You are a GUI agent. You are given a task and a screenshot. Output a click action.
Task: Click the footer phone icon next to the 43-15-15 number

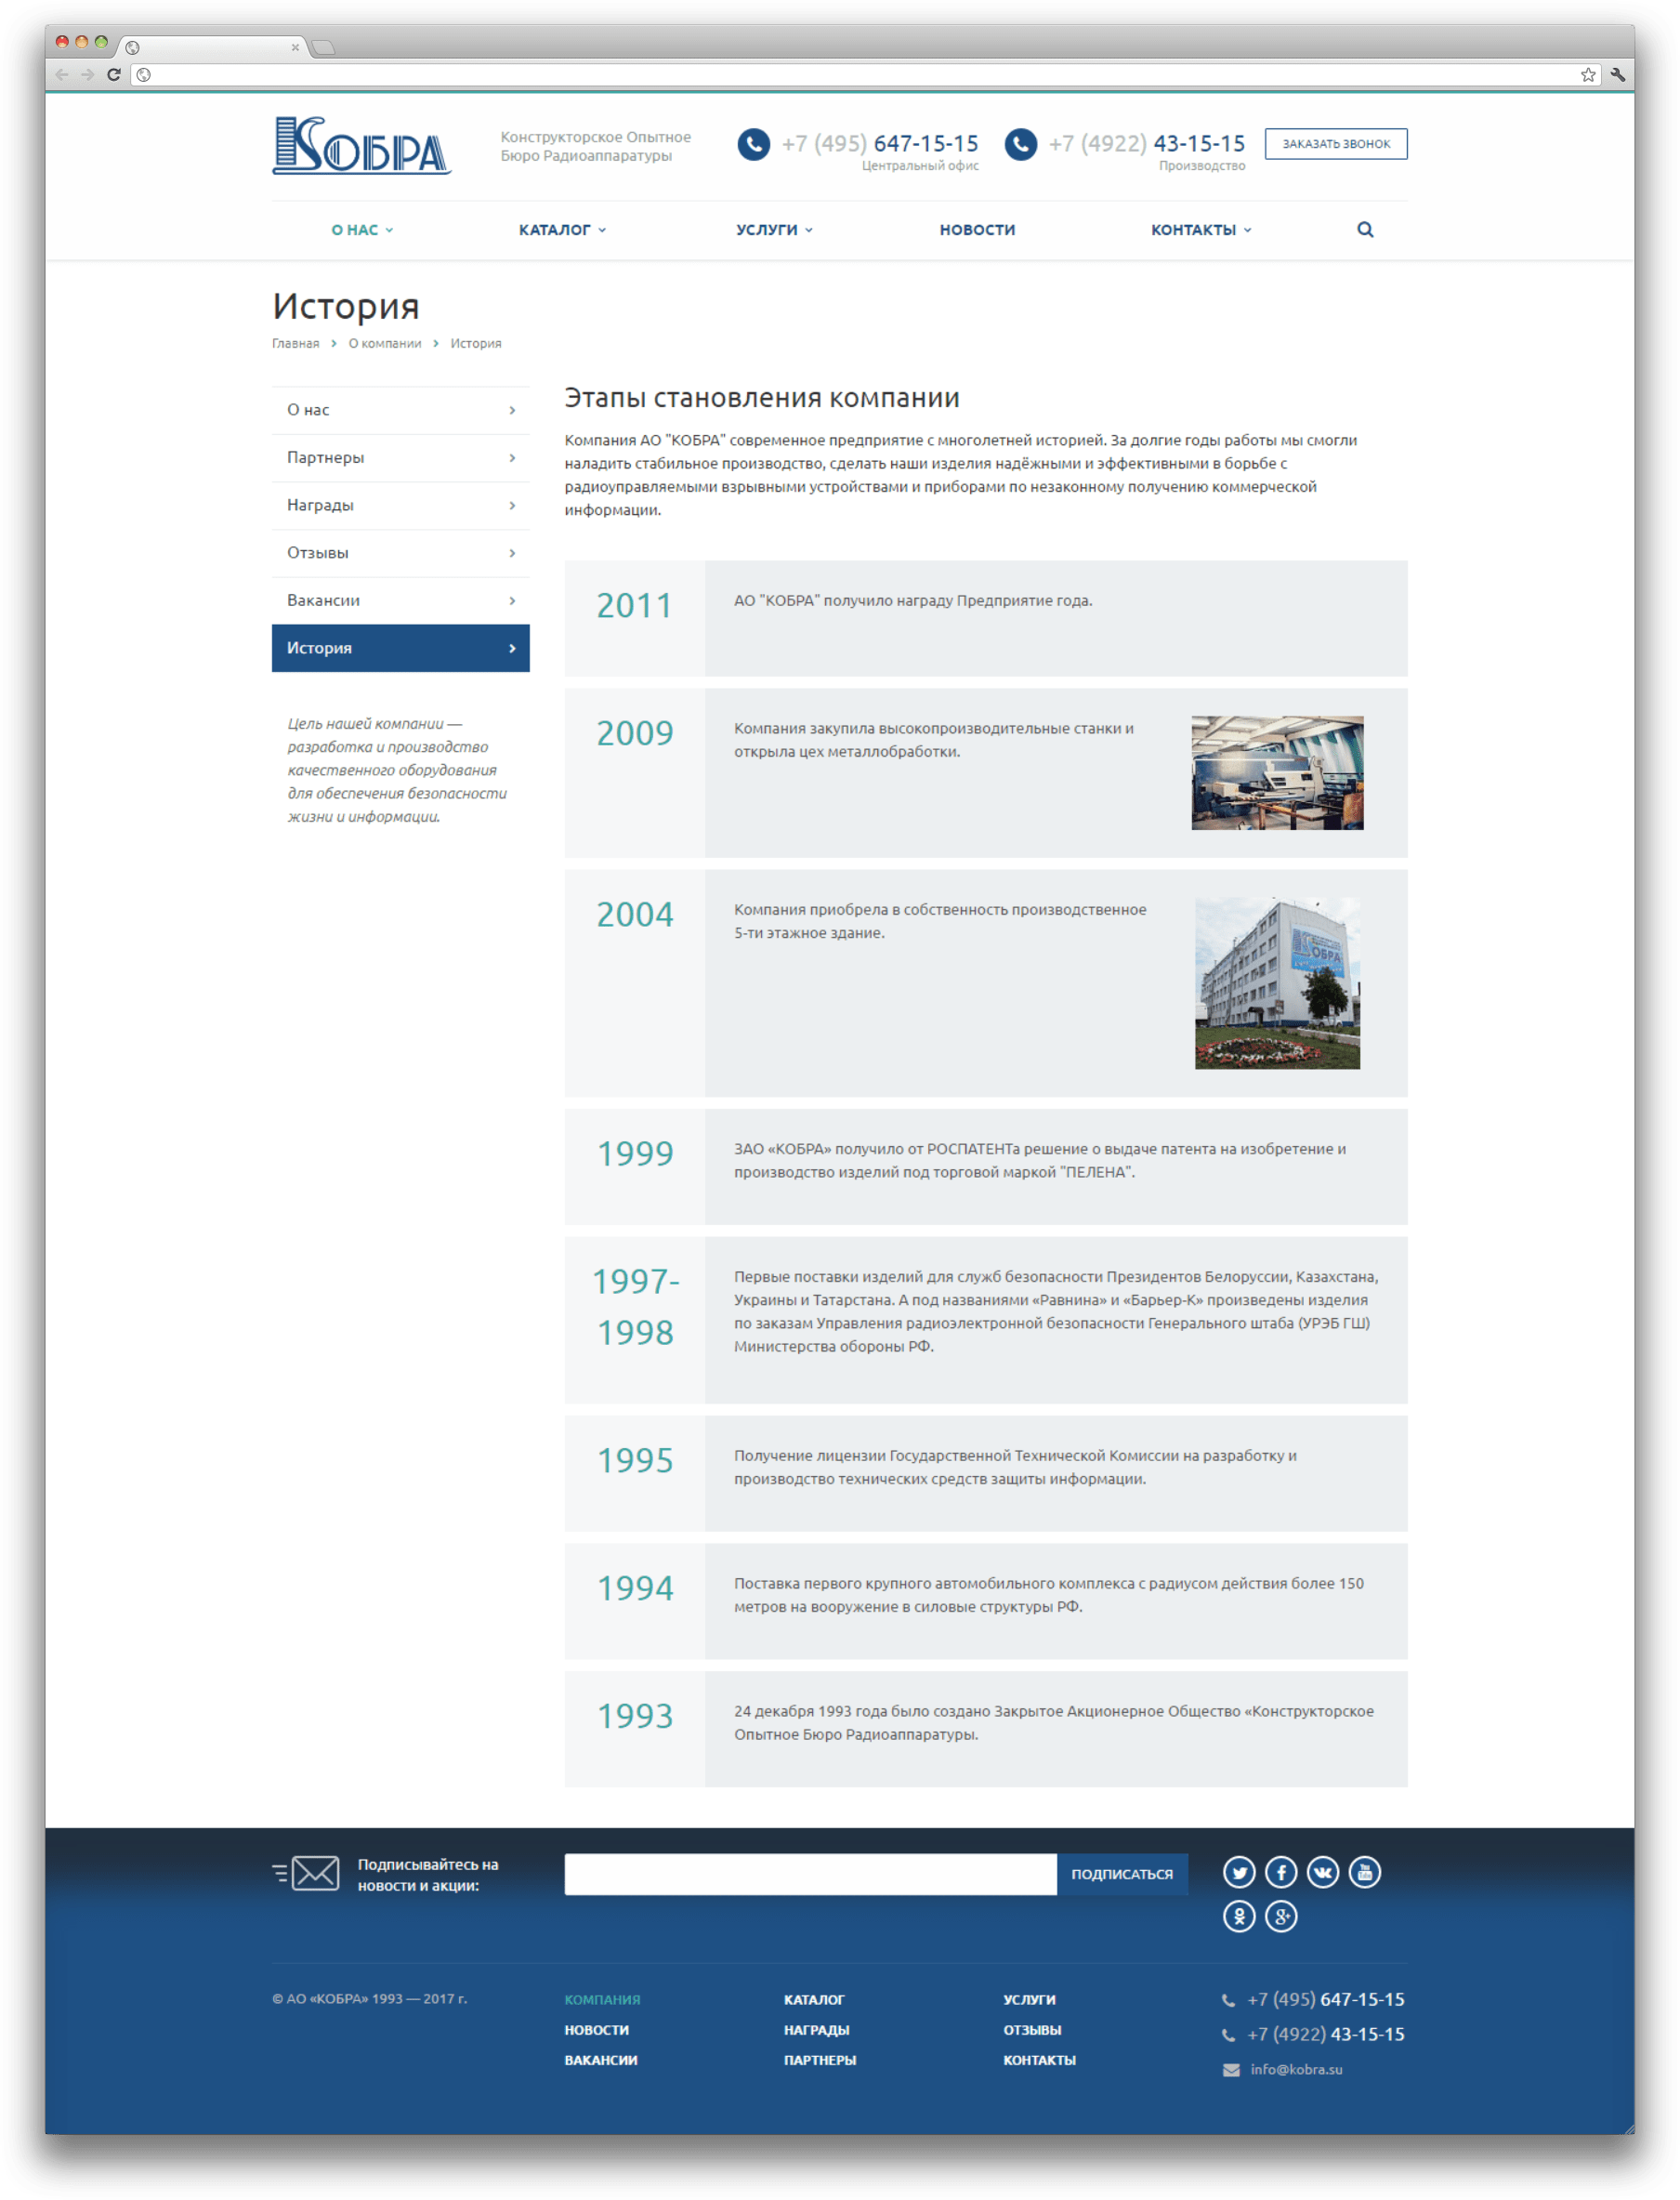1229,2035
